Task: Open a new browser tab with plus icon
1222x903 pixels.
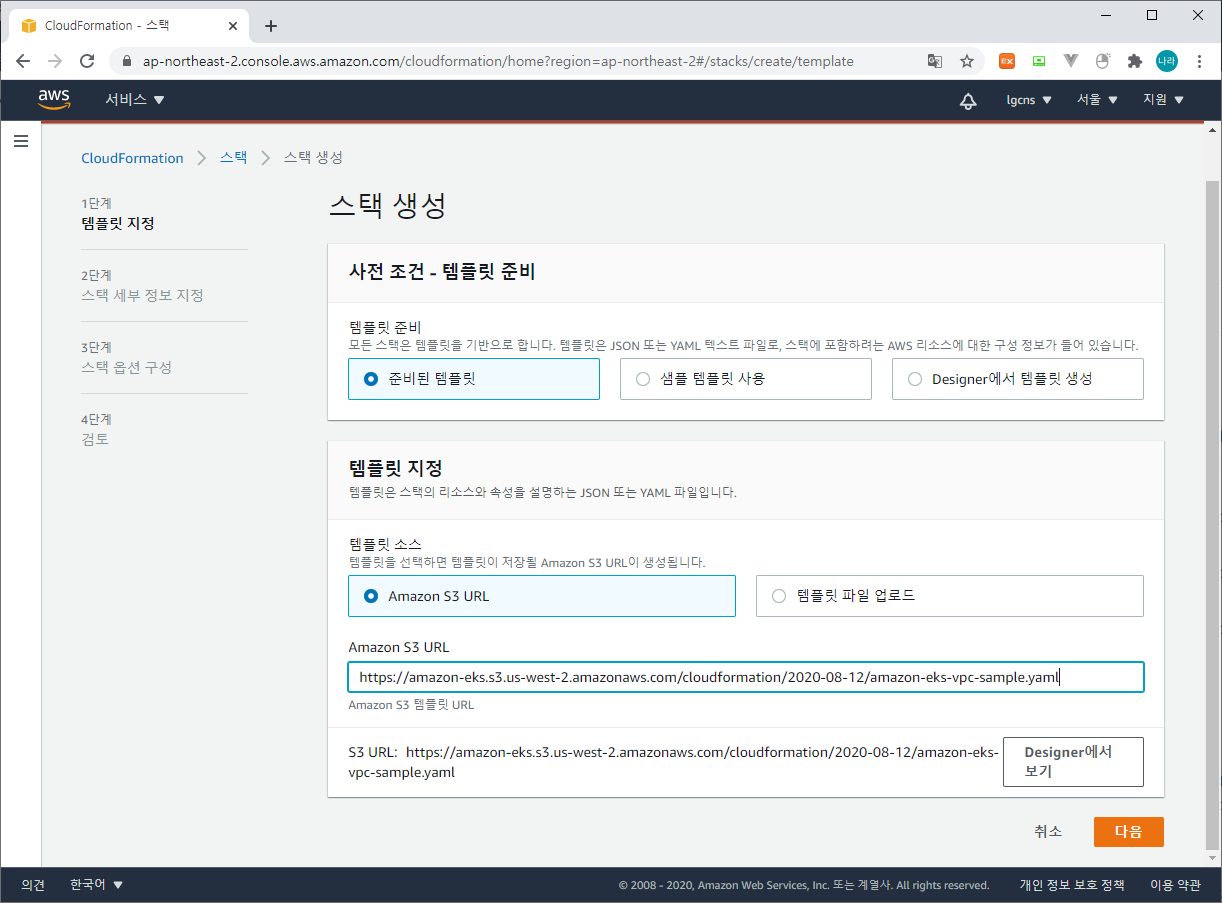Action: tap(270, 26)
